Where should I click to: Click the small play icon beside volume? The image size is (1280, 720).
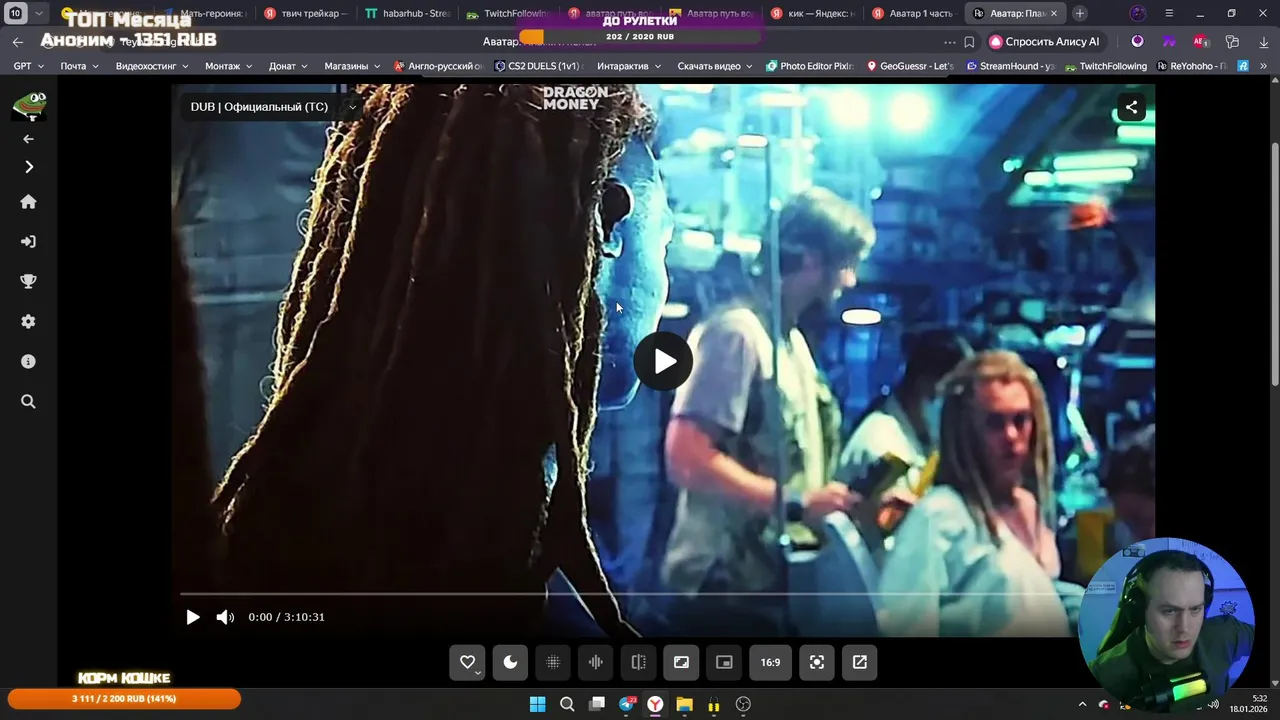pos(193,617)
